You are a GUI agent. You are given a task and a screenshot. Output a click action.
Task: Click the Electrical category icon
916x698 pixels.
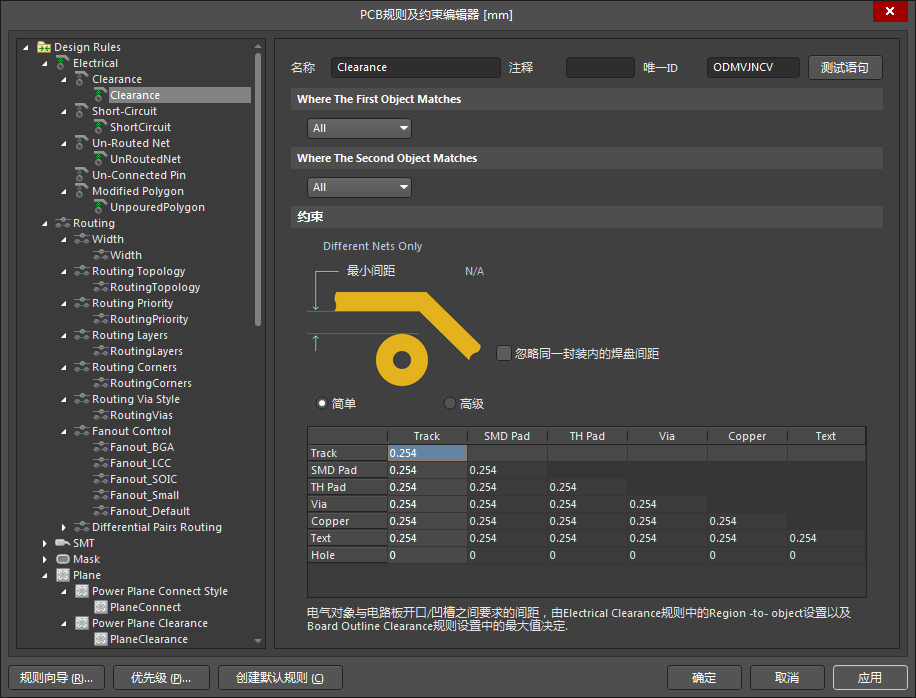pyautogui.click(x=63, y=62)
